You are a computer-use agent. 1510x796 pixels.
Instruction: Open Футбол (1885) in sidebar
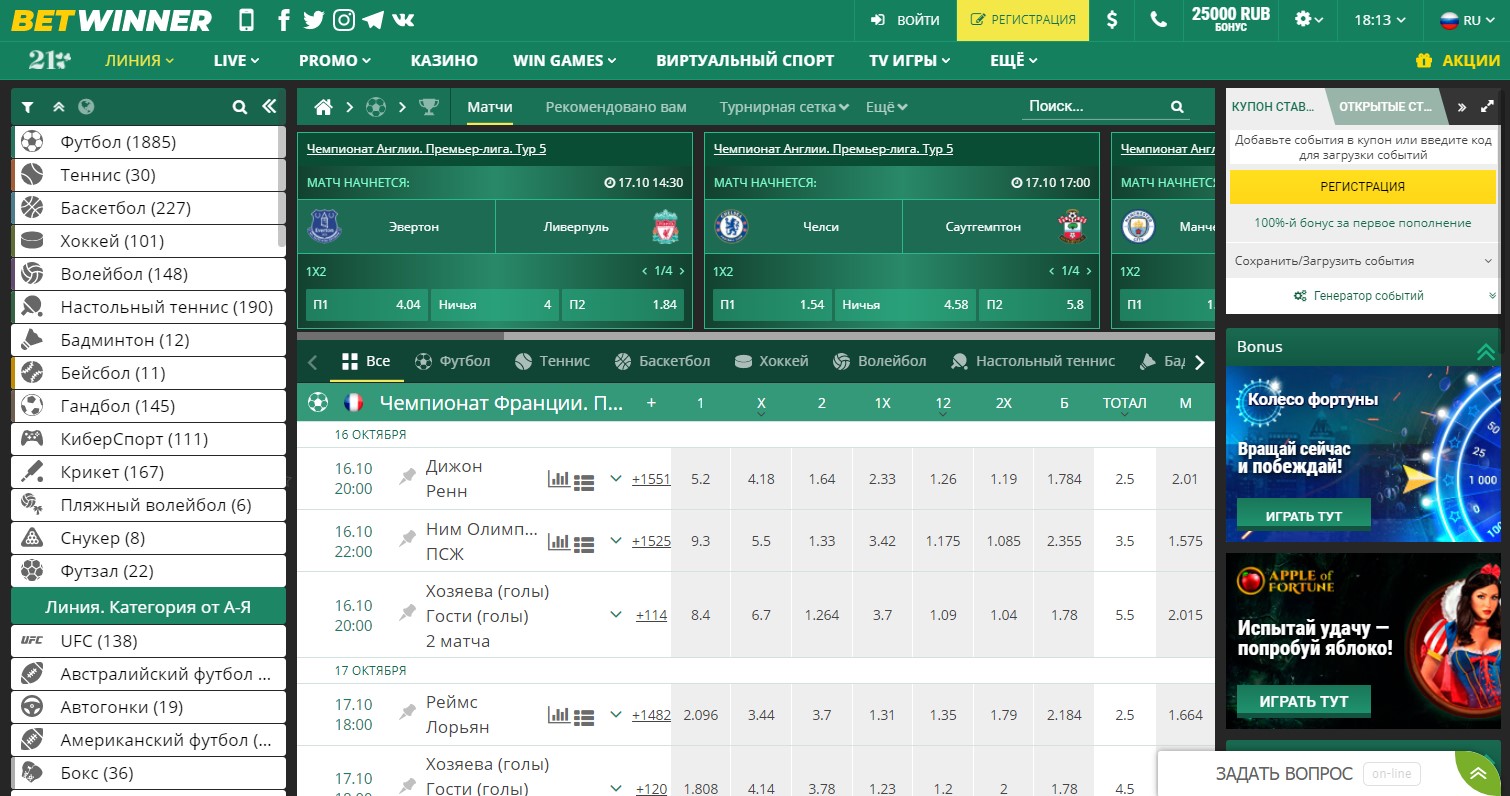click(148, 142)
